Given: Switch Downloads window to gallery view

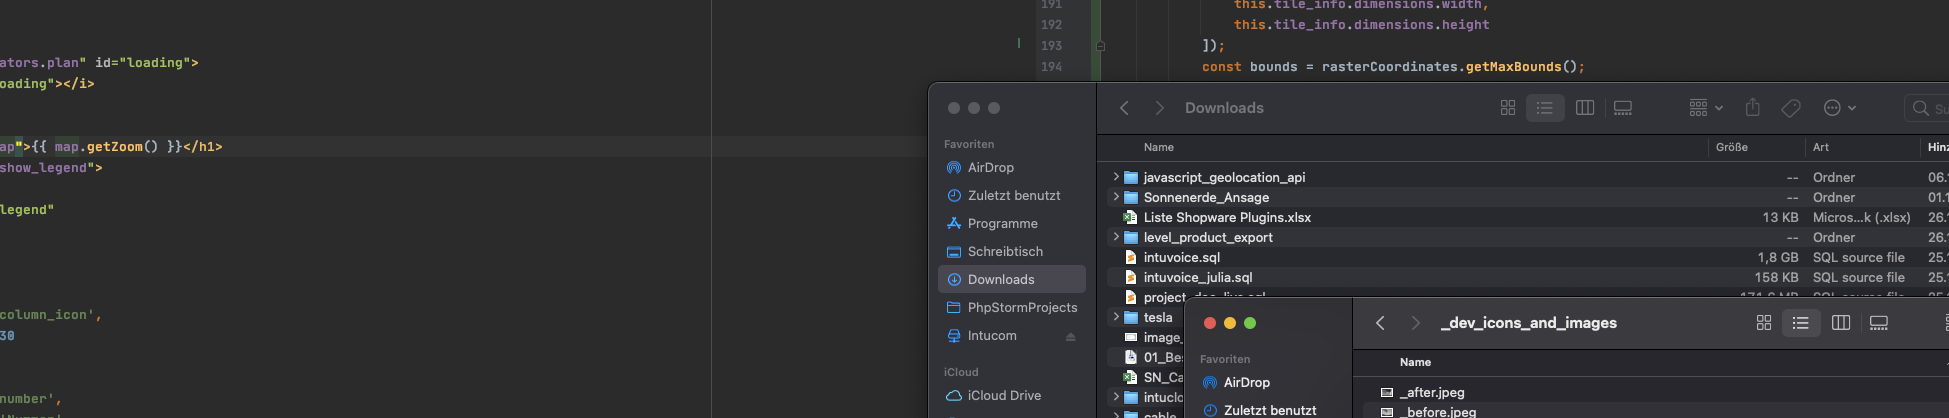Looking at the screenshot, I should click(1623, 108).
